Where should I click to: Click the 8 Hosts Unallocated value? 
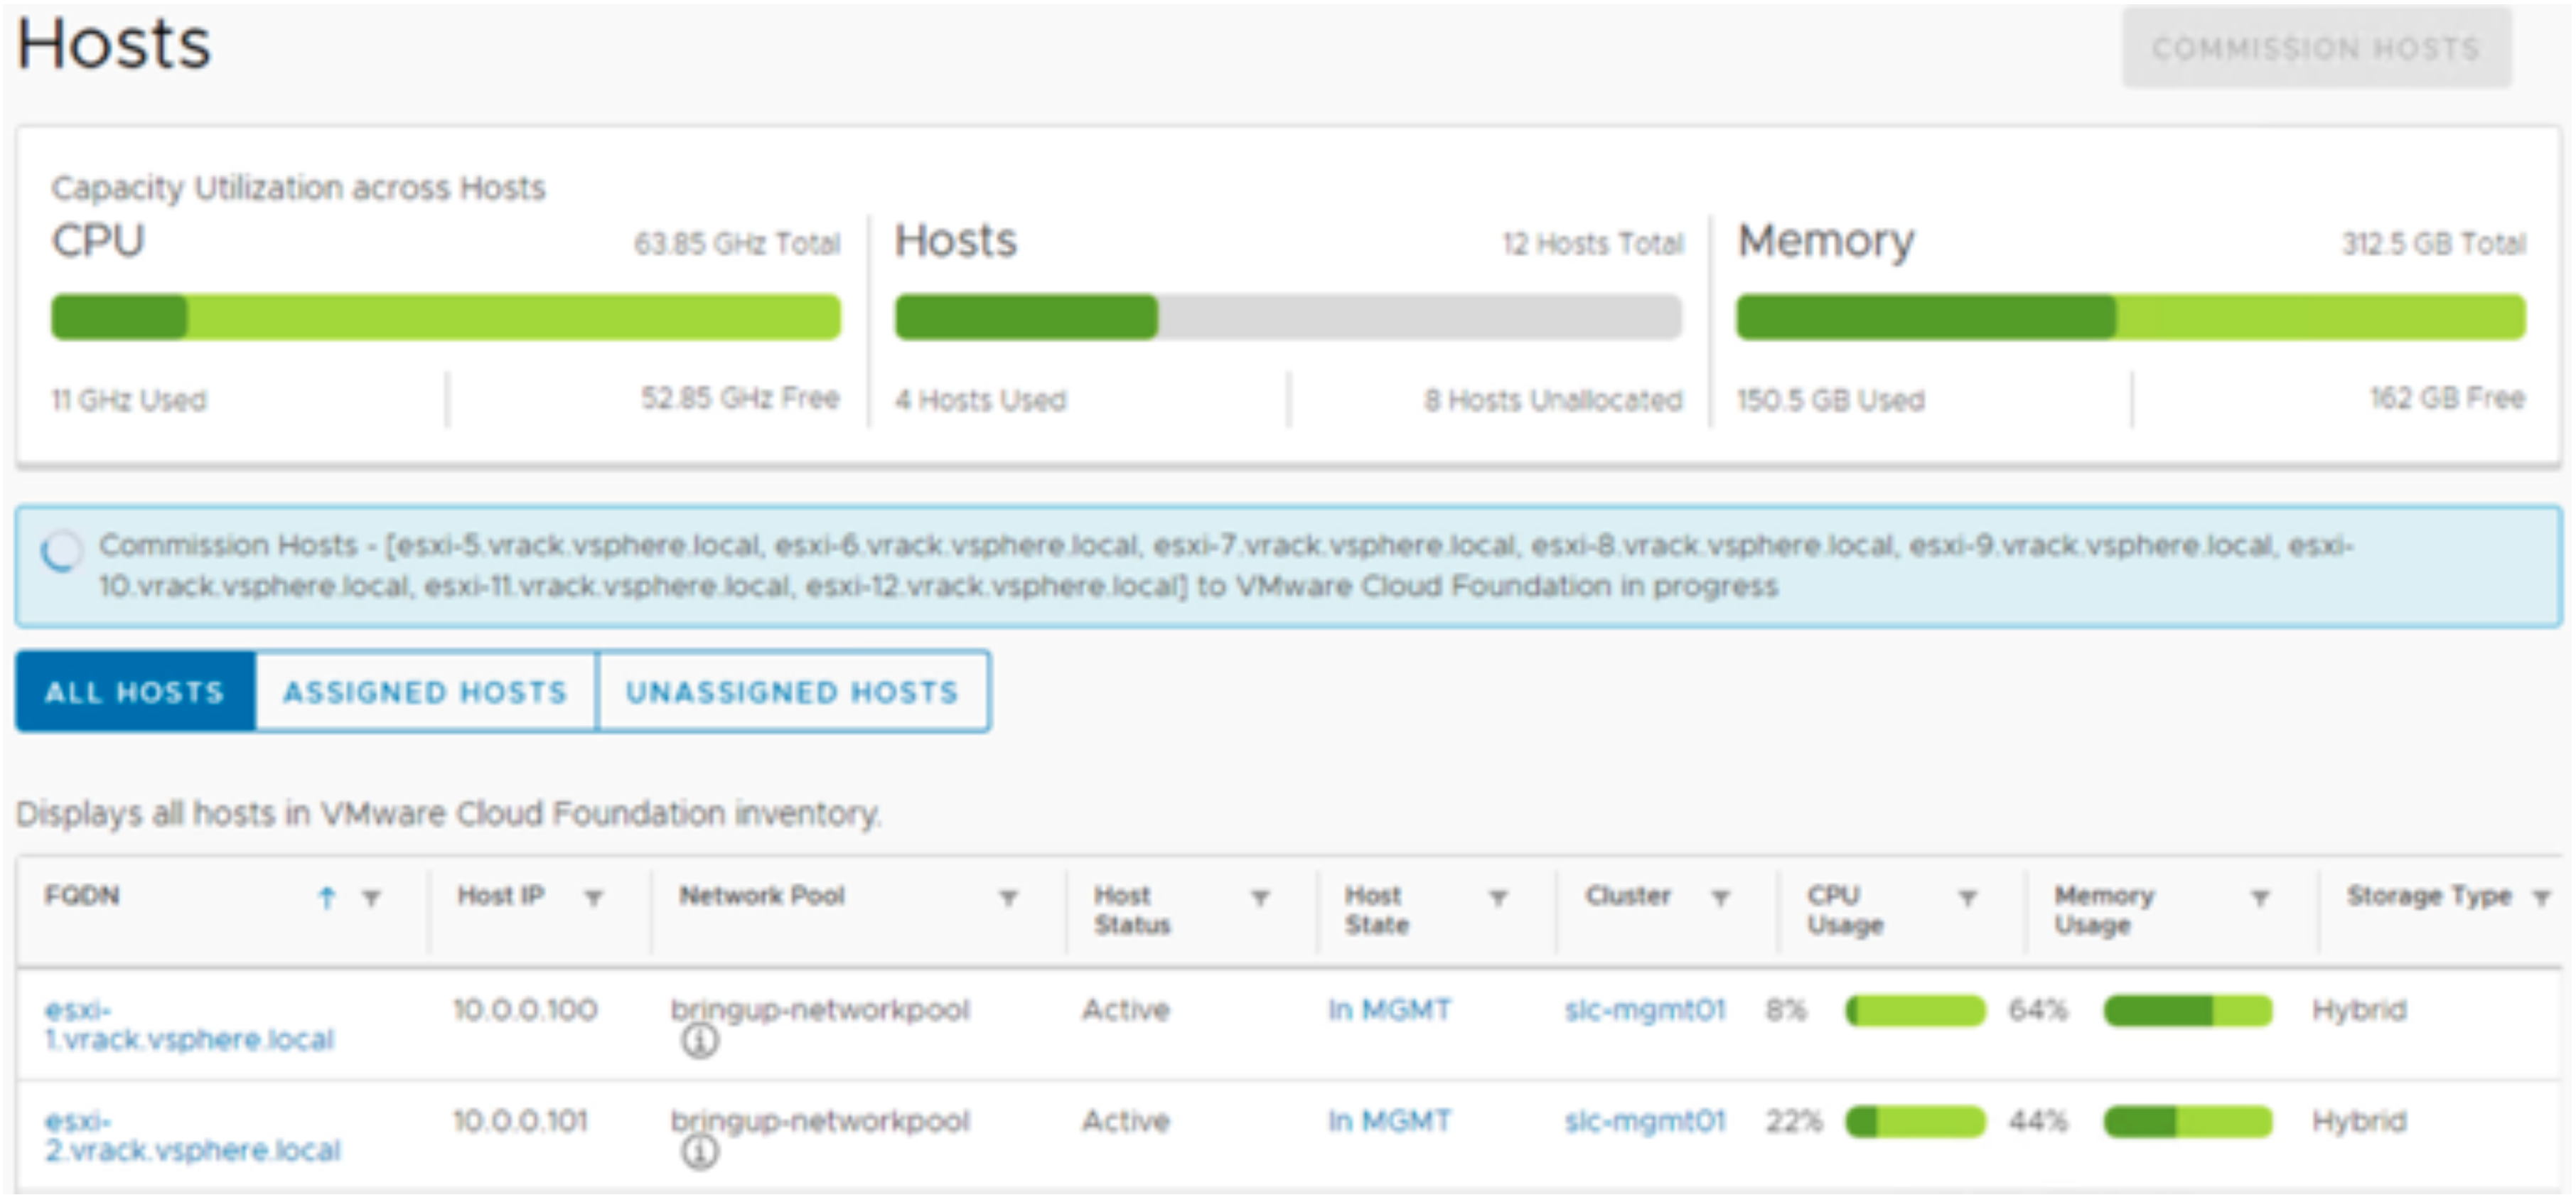[x=1554, y=400]
